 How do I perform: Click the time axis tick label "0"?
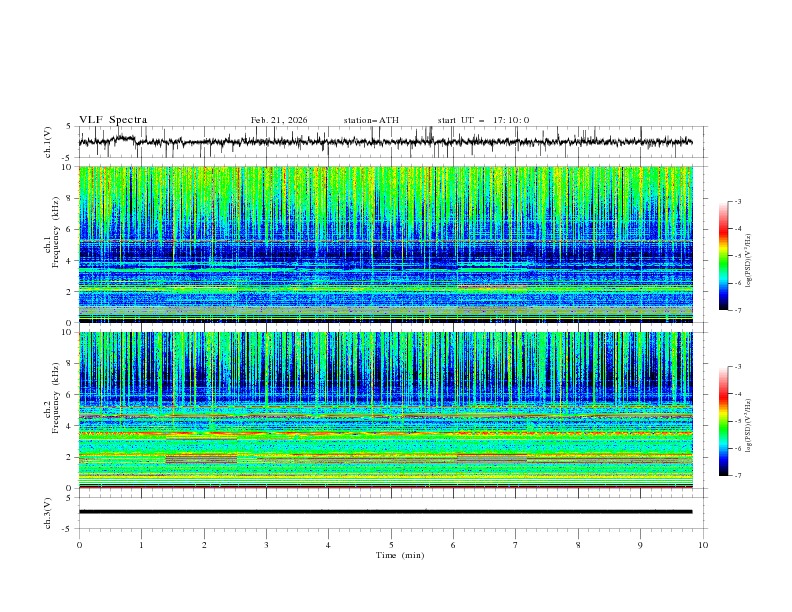point(79,545)
